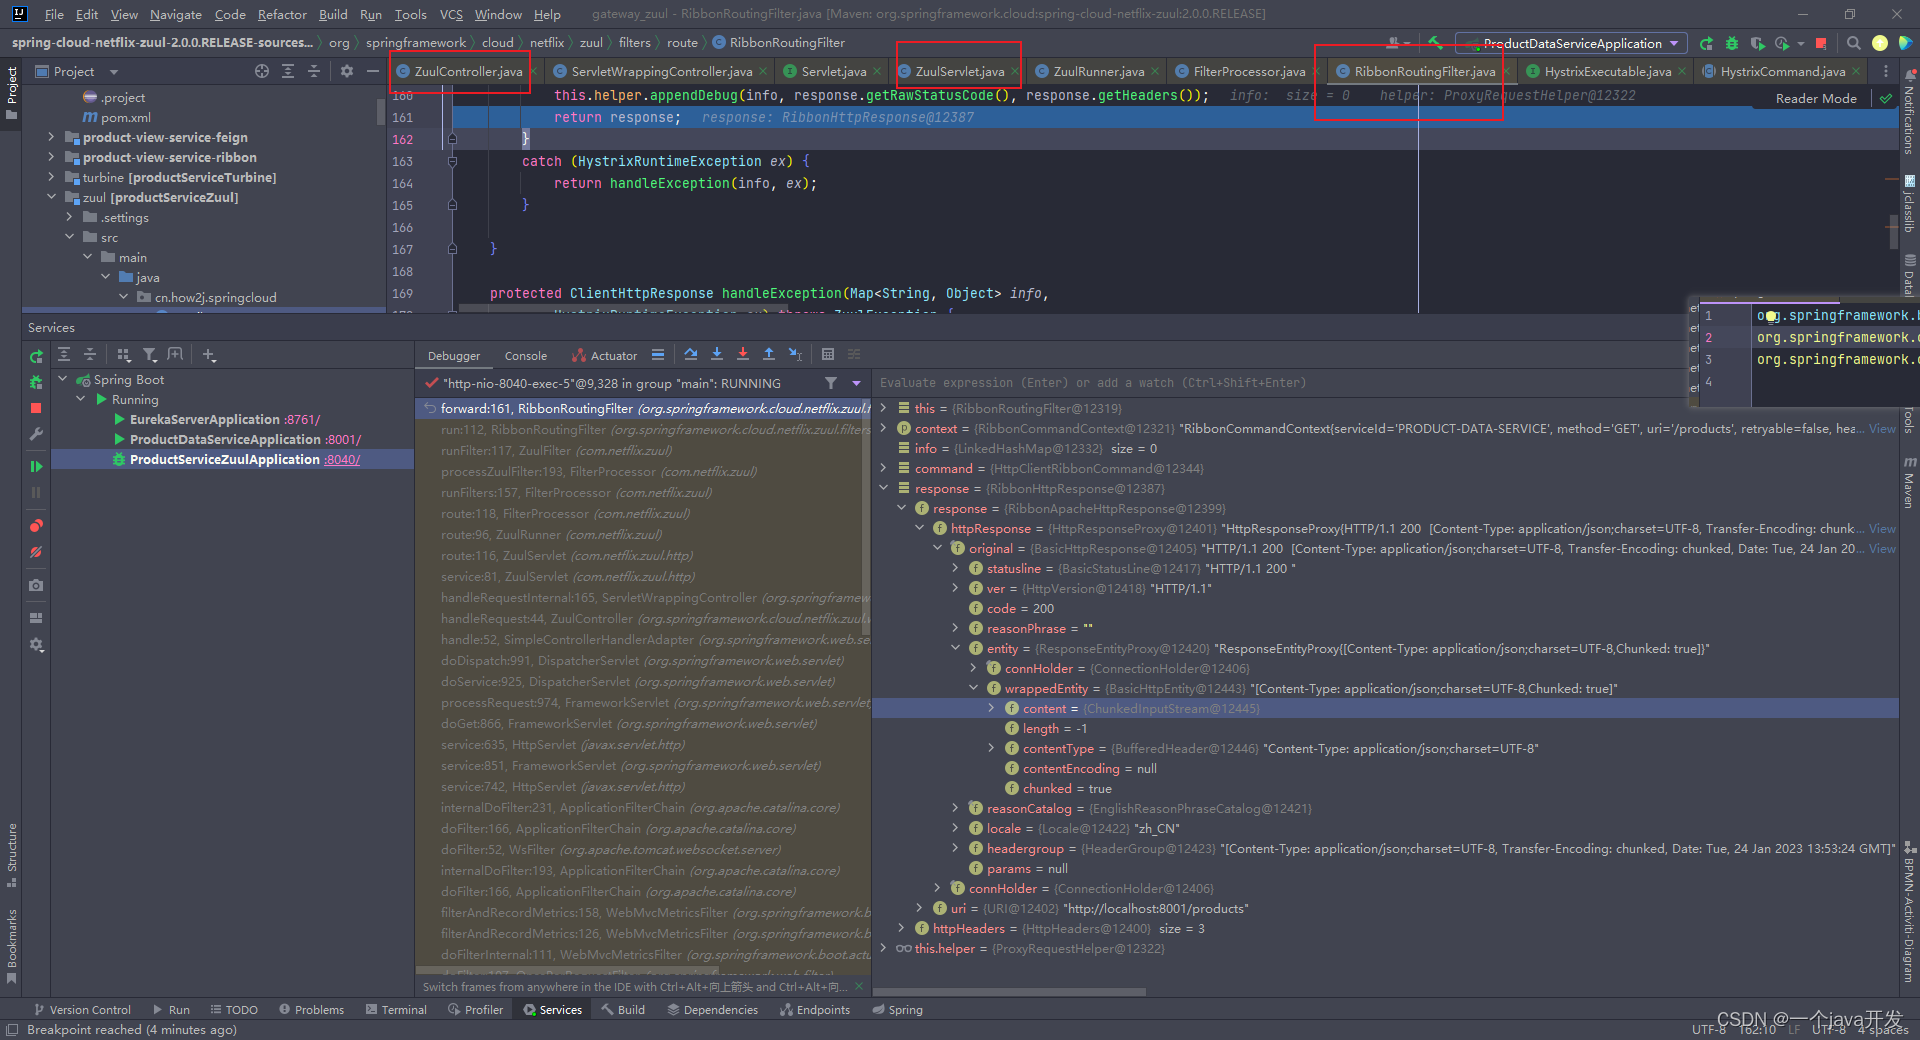
Task: Click the top toolbar green Debug bug icon
Action: click(1732, 43)
